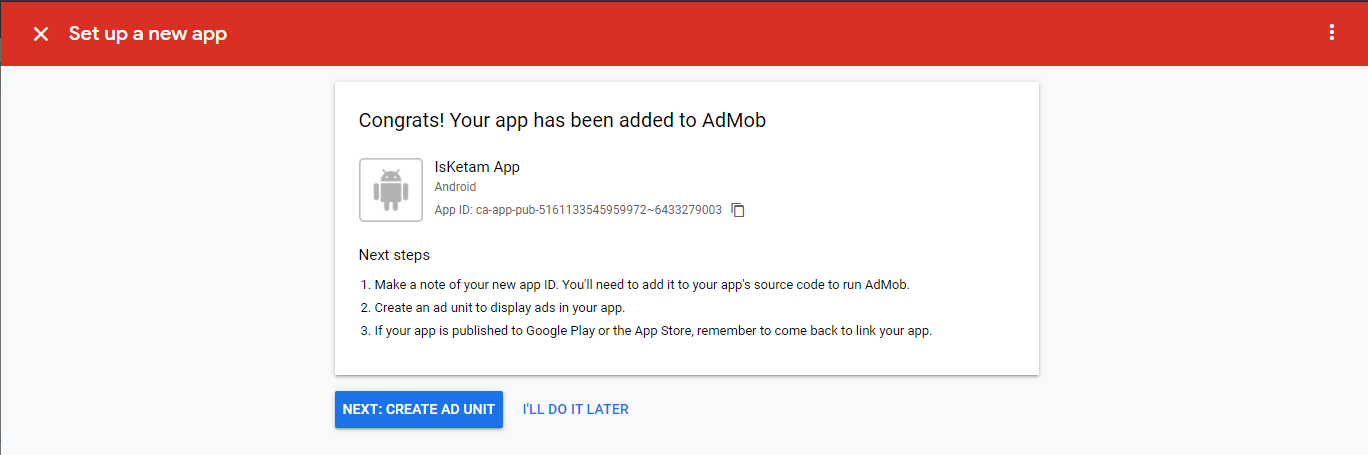This screenshot has height=455, width=1368.
Task: Click the ca-app-pub ID number value
Action: (598, 210)
